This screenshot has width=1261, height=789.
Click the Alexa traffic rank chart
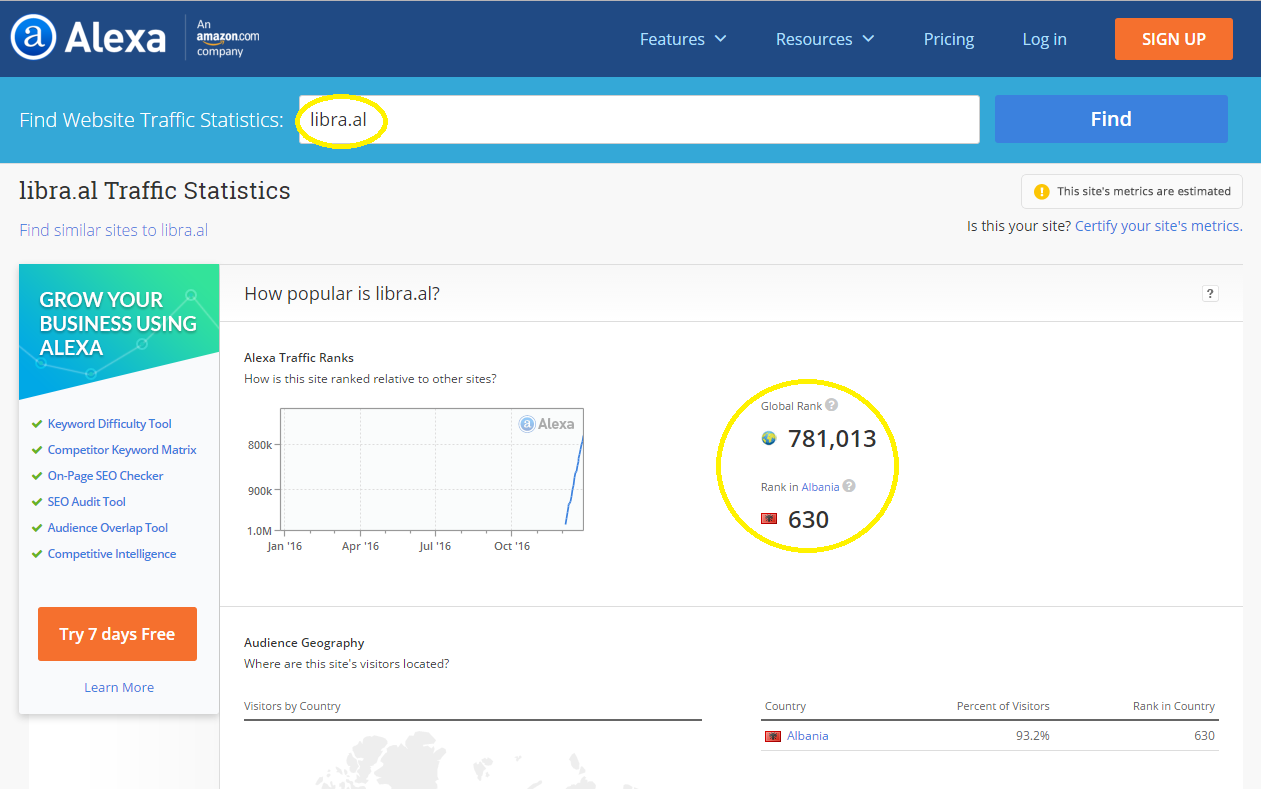pyautogui.click(x=431, y=469)
